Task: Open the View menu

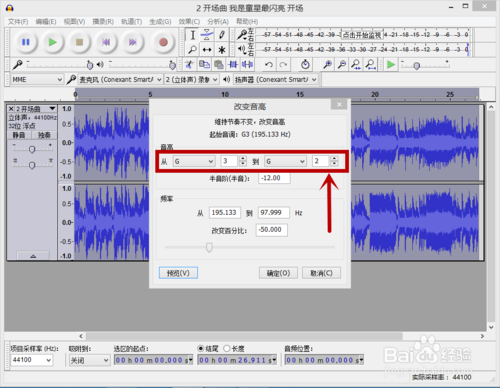Action: 74,22
